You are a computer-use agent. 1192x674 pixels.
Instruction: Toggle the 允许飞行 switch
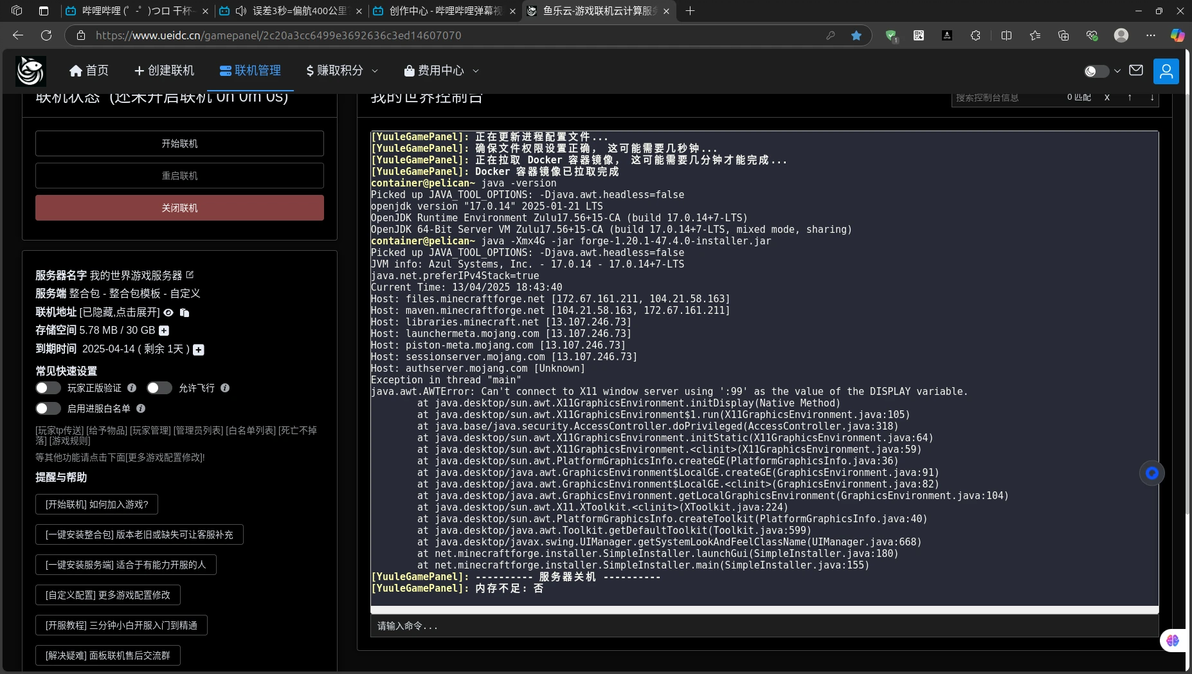point(159,388)
